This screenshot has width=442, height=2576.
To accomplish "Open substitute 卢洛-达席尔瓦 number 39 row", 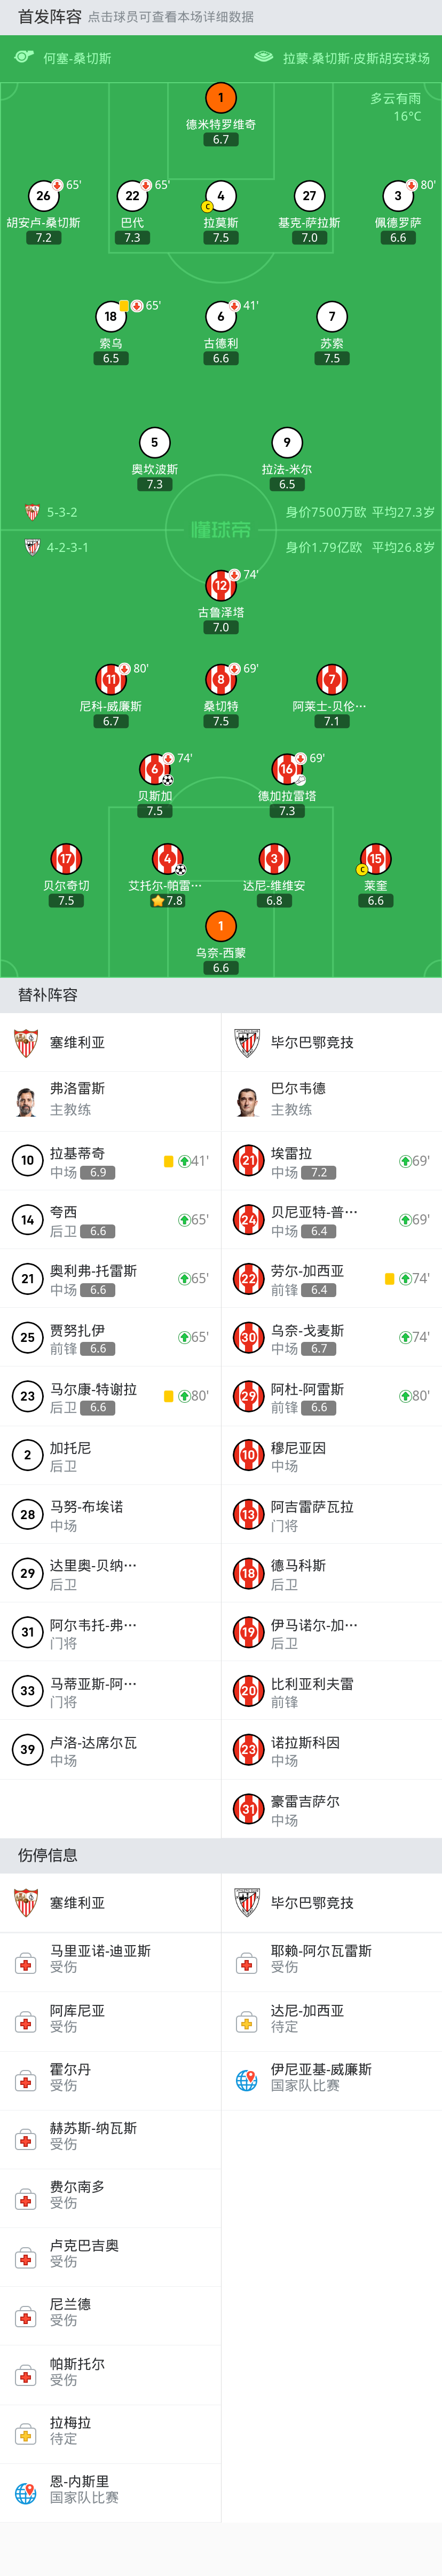I will pos(110,1750).
